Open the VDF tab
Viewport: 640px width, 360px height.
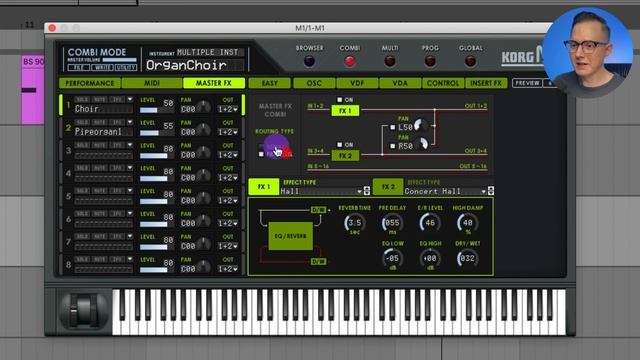pos(357,83)
